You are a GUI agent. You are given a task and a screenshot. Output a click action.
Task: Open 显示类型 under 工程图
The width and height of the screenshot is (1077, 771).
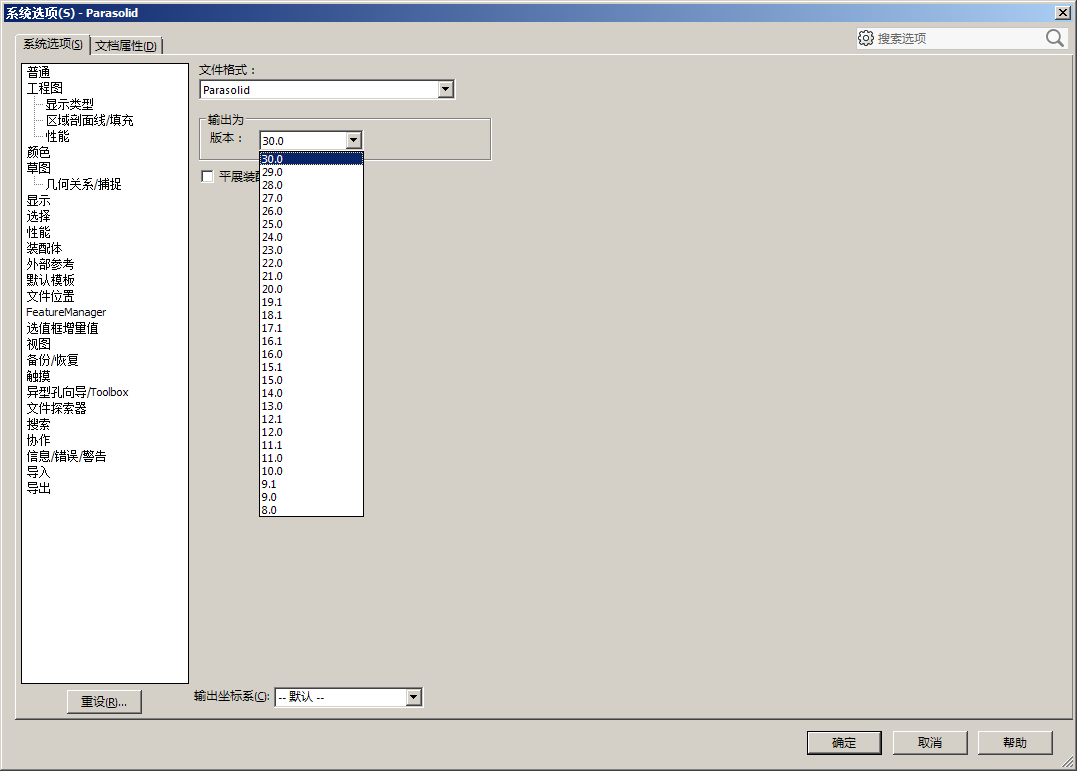pos(69,104)
